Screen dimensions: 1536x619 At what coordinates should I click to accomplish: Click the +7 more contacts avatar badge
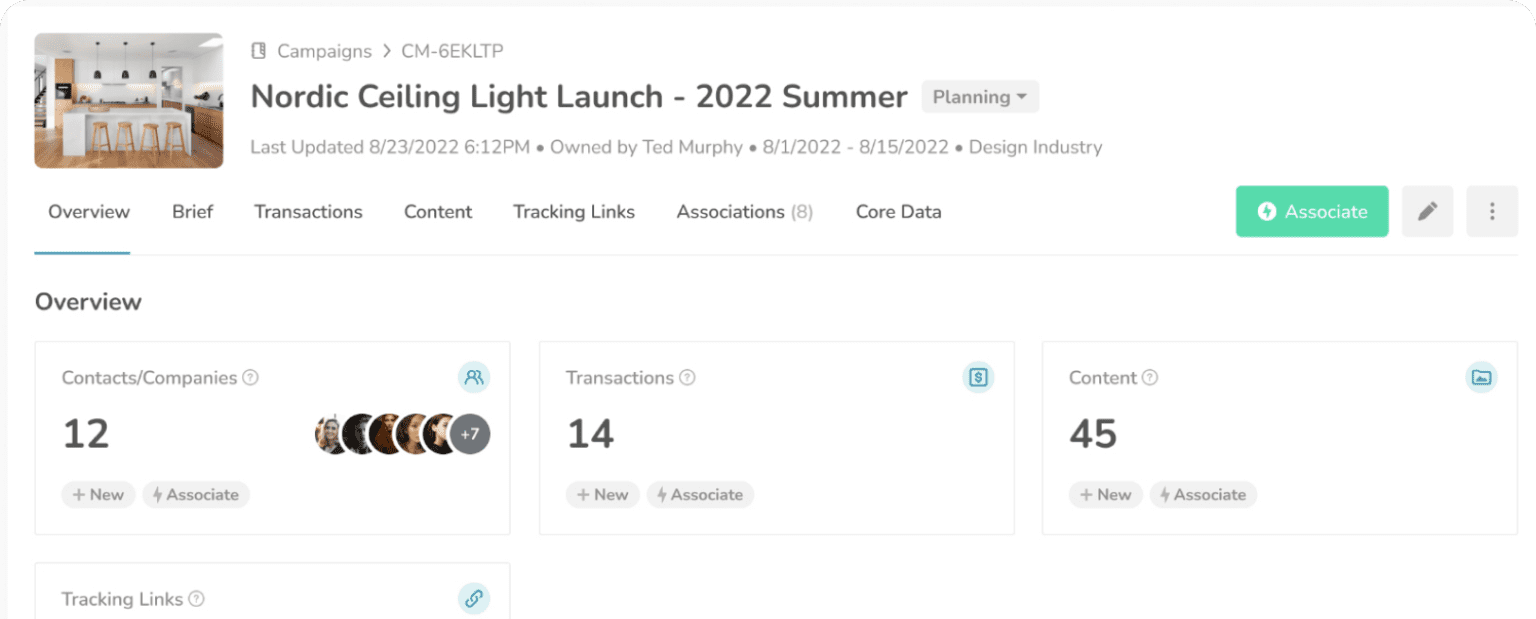tap(470, 434)
